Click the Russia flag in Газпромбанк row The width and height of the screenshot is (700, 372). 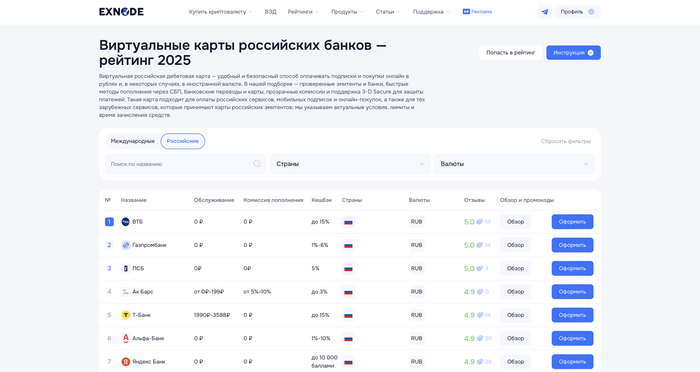click(x=348, y=245)
